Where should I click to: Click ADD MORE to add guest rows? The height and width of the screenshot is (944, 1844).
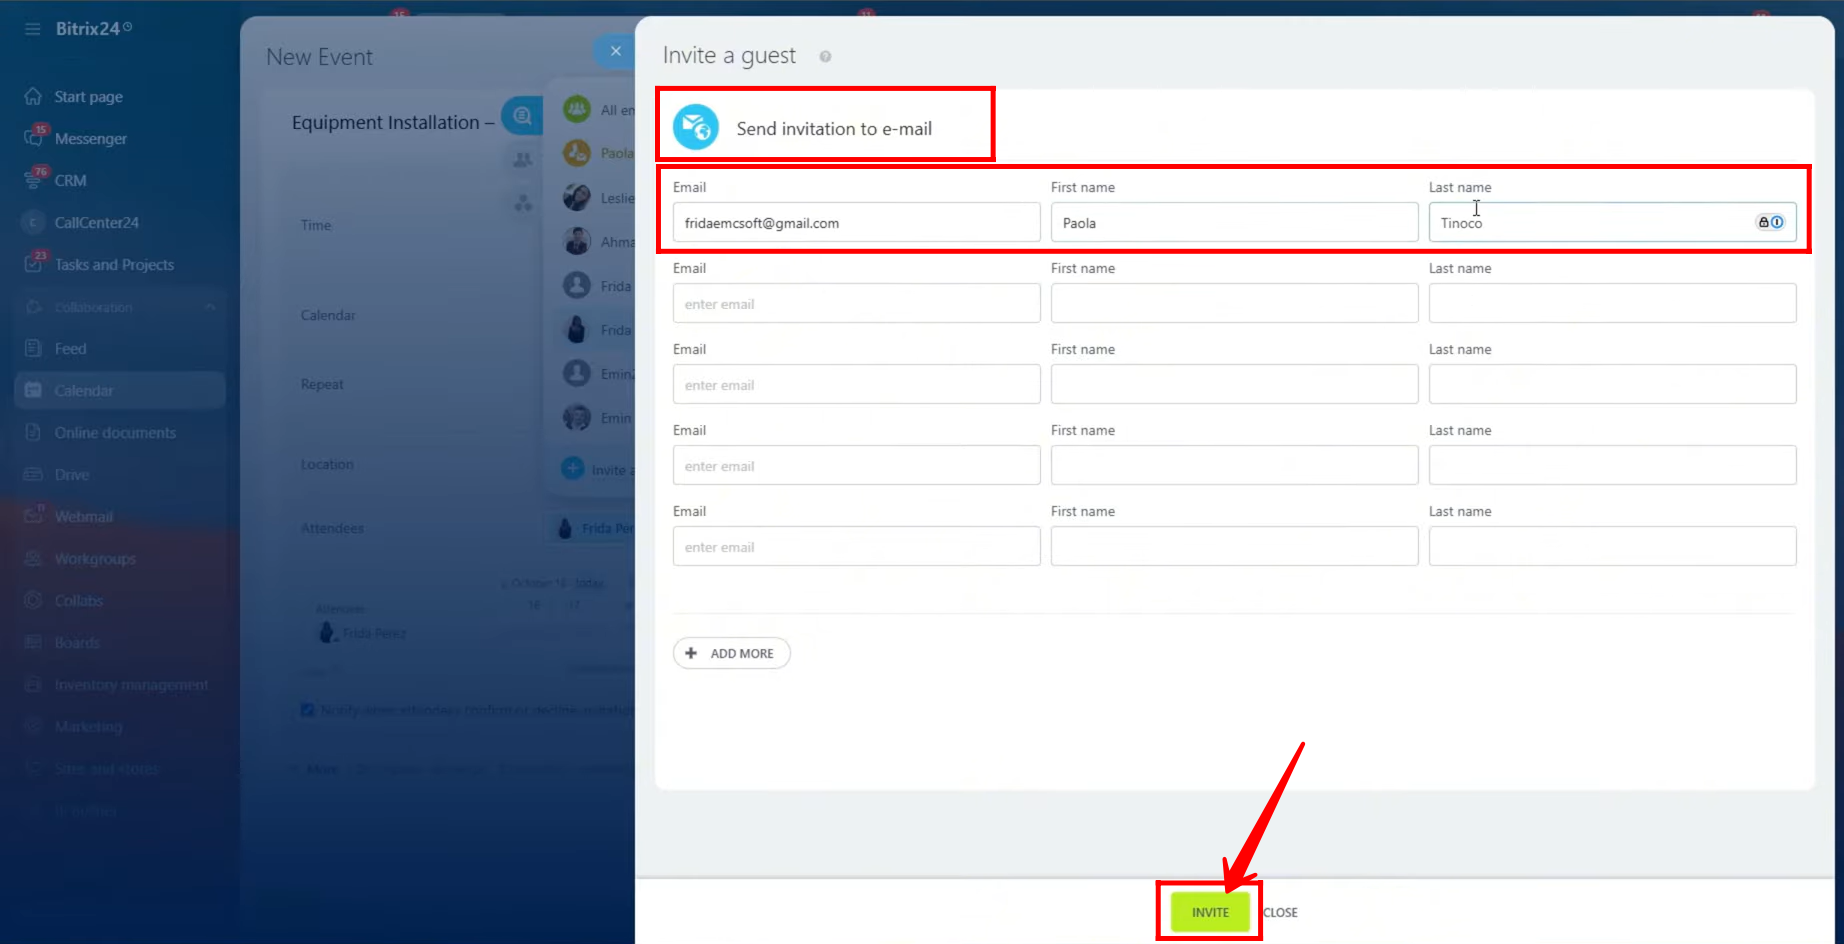click(731, 653)
